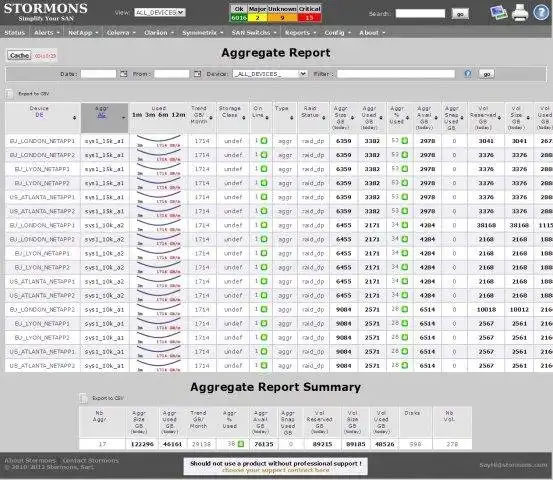Open the Date calendar picker icon
The width and height of the screenshot is (553, 480).
(x=123, y=74)
